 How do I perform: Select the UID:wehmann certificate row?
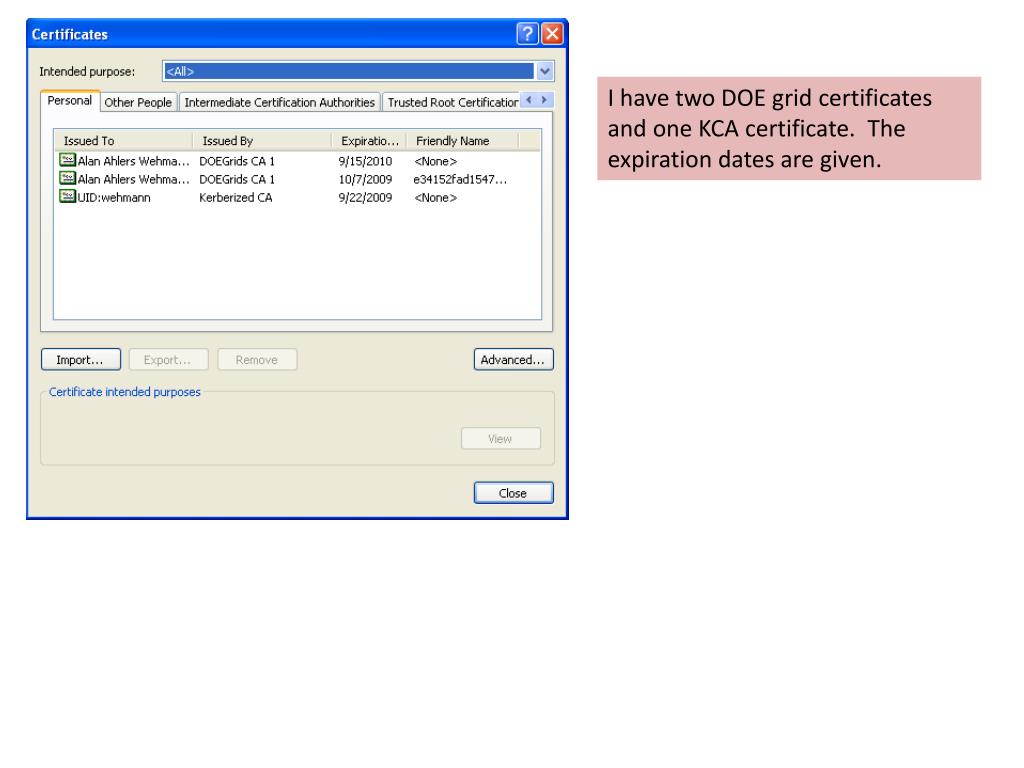pos(297,197)
